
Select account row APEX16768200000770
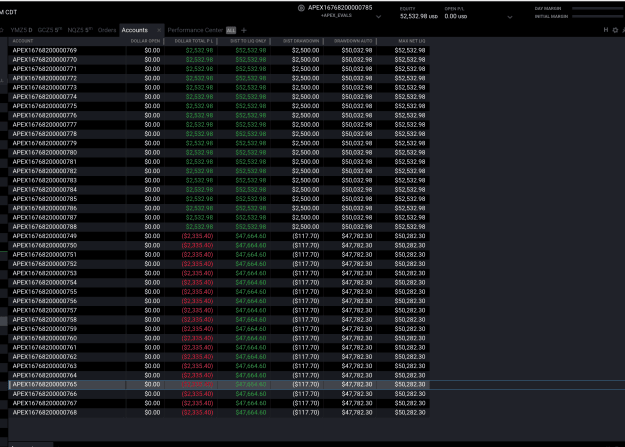[x=219, y=60]
